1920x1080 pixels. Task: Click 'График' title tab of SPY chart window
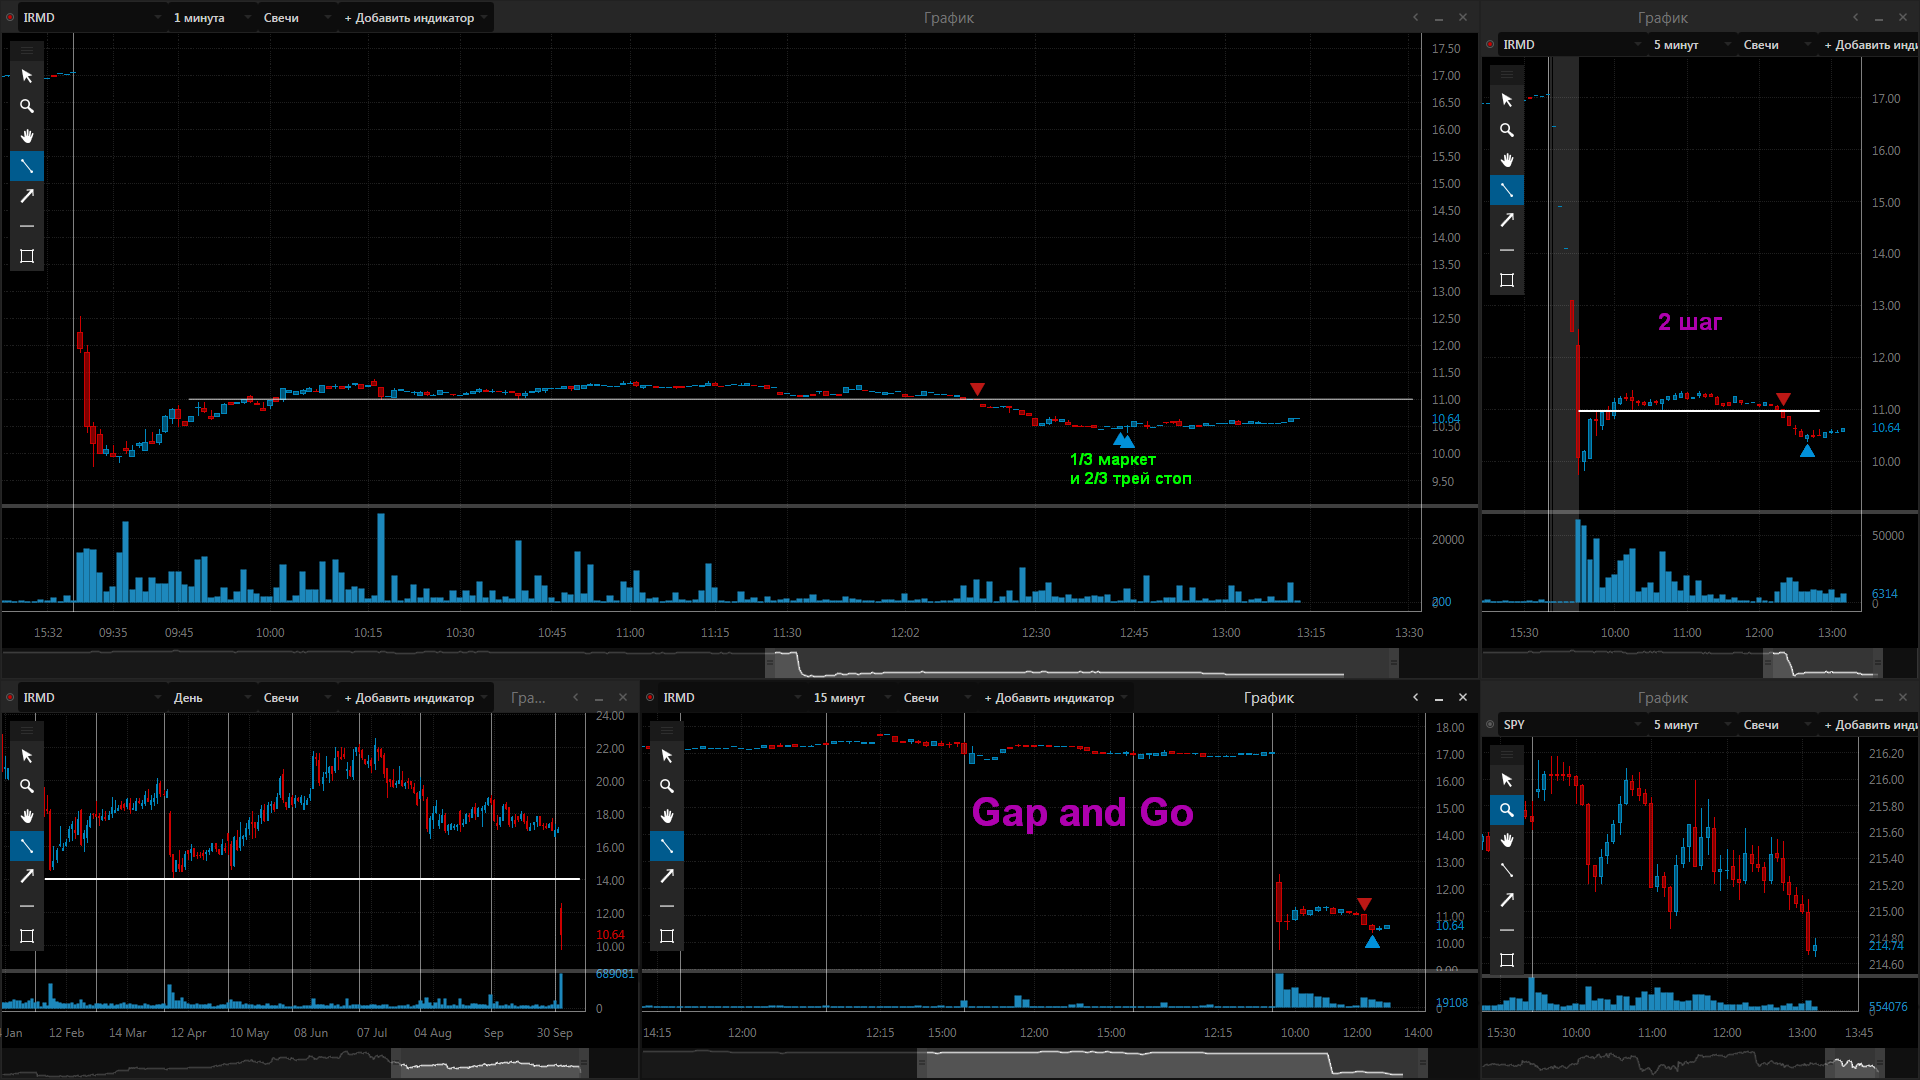pos(1662,698)
